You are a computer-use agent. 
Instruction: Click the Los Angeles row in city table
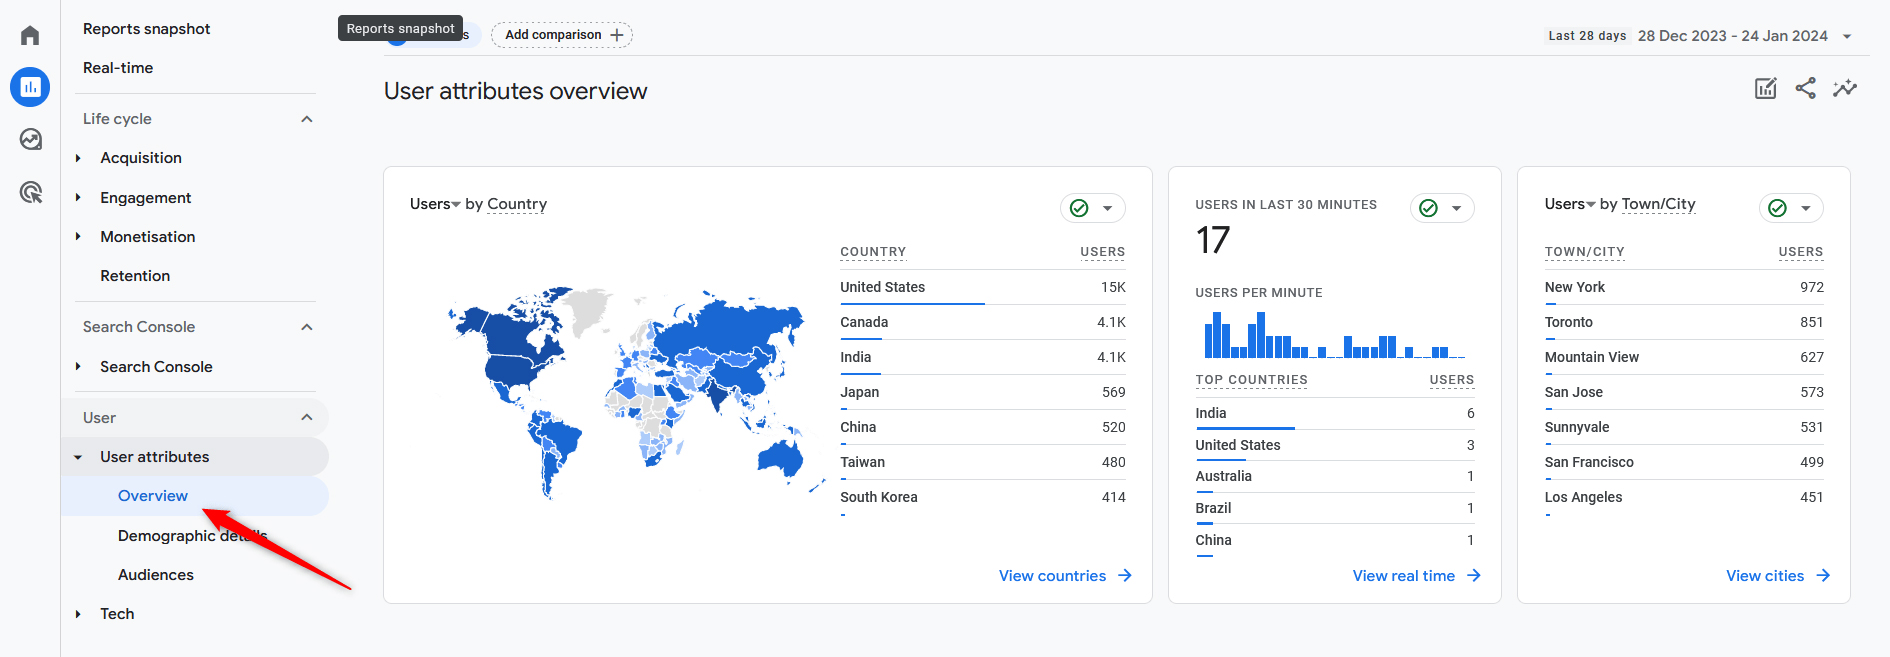1684,497
